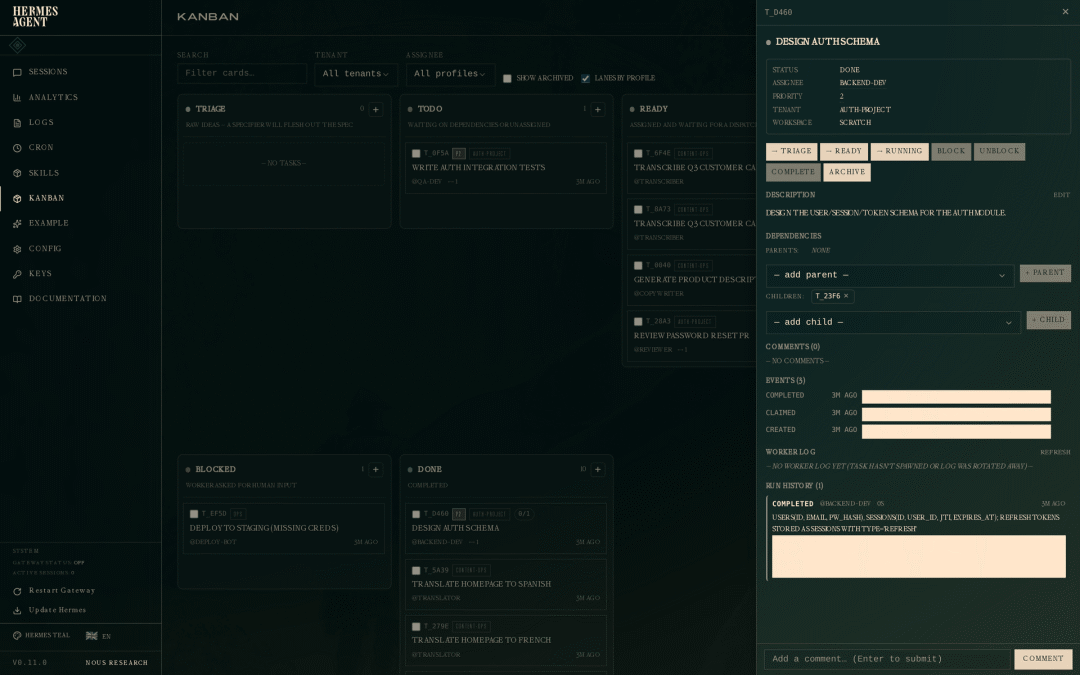Move task to Triage
This screenshot has height=675, width=1080.
click(x=791, y=152)
